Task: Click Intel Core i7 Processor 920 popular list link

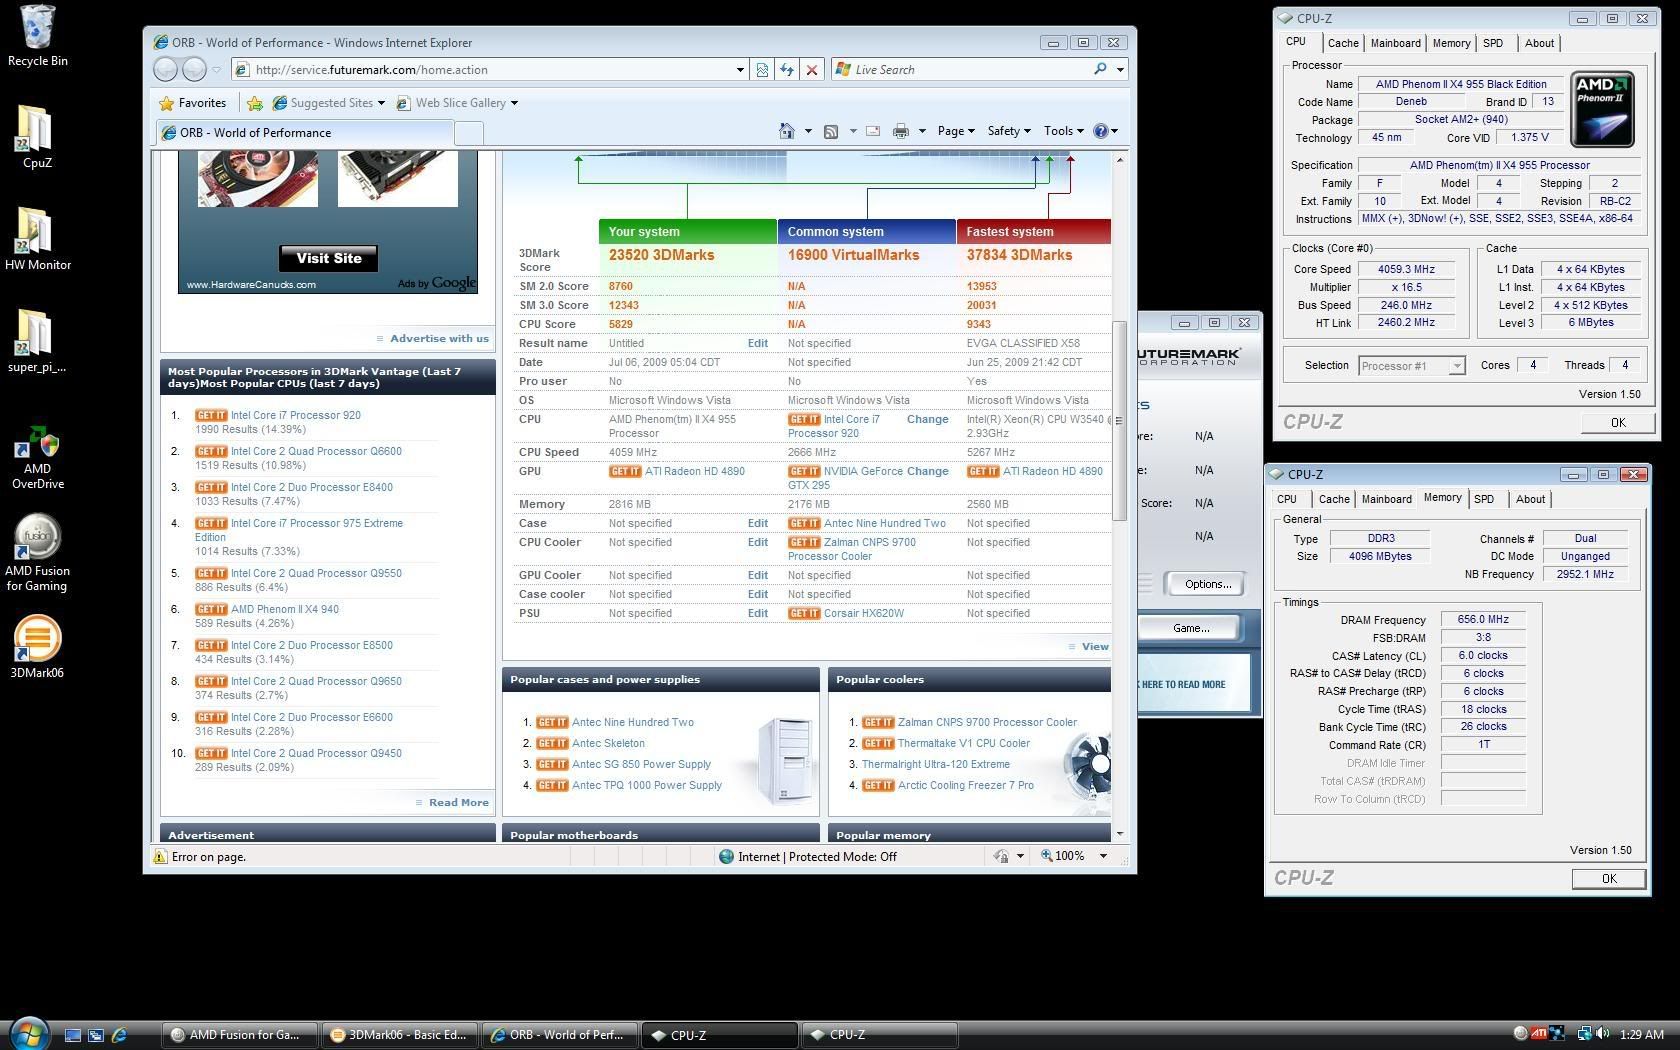Action: click(x=295, y=415)
